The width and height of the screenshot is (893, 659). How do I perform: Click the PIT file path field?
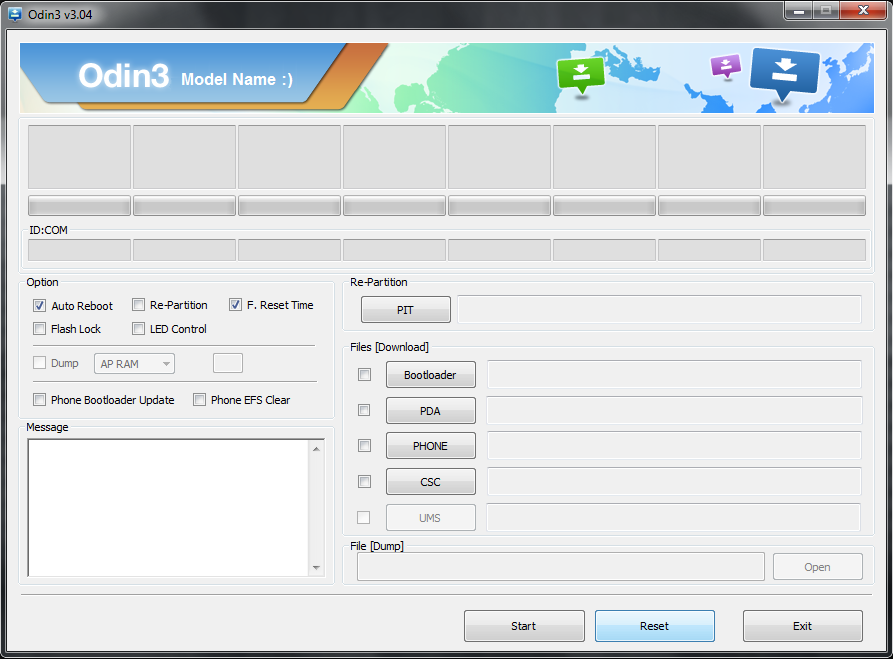[x=659, y=309]
